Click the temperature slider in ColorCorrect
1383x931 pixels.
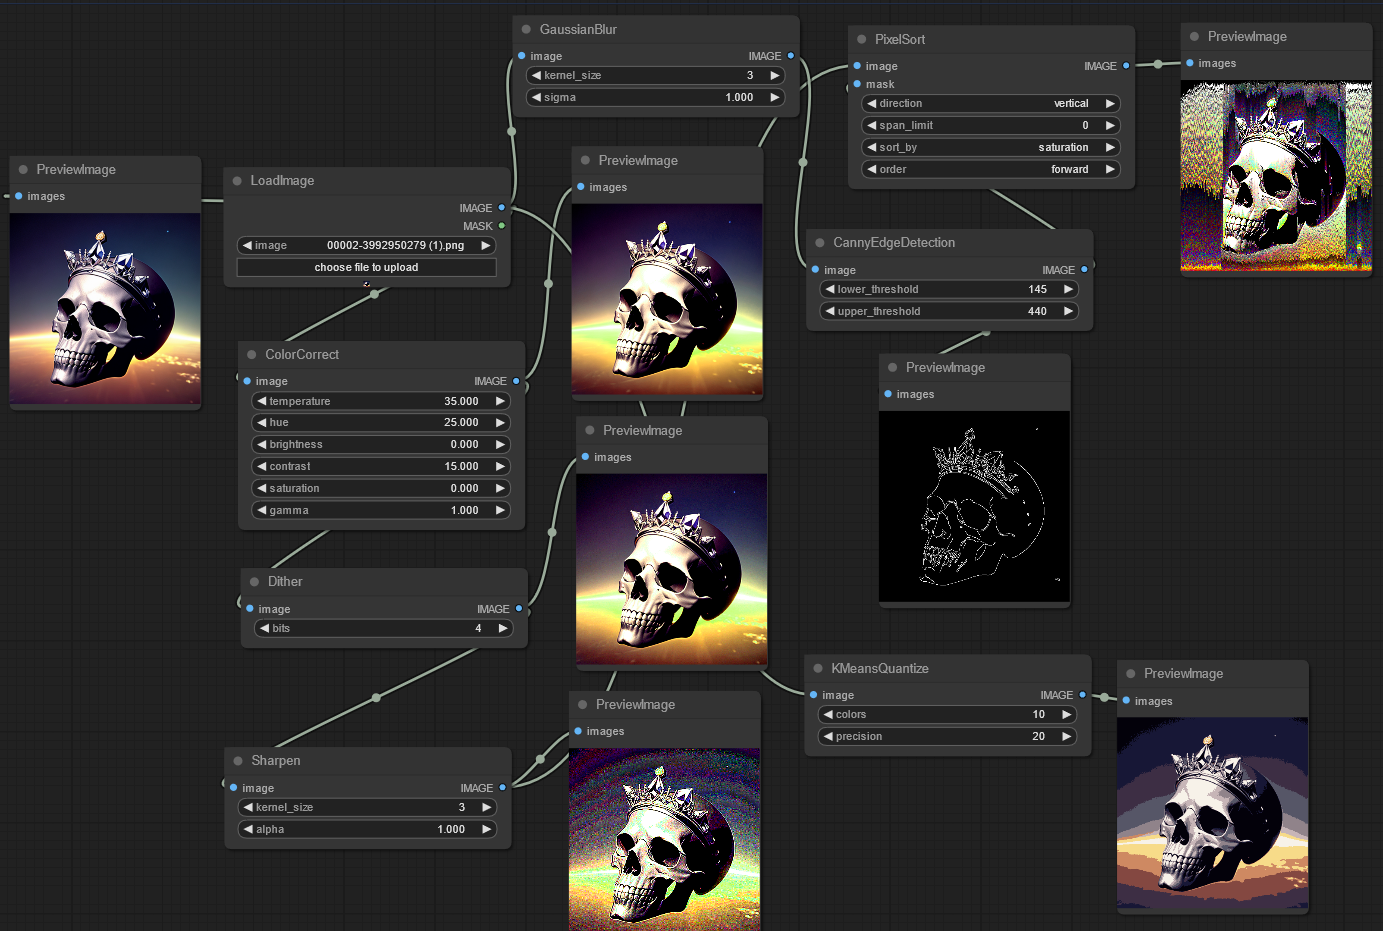pyautogui.click(x=381, y=402)
